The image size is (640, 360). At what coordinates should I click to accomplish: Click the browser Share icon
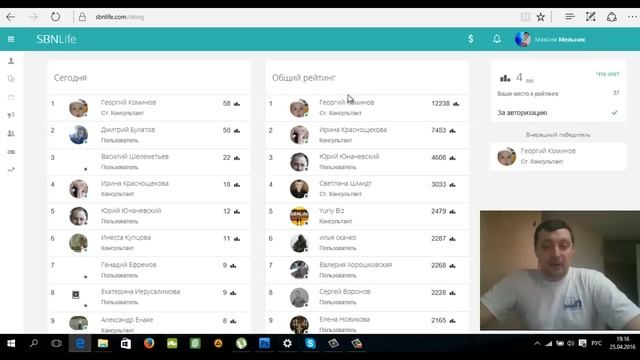(x=611, y=17)
